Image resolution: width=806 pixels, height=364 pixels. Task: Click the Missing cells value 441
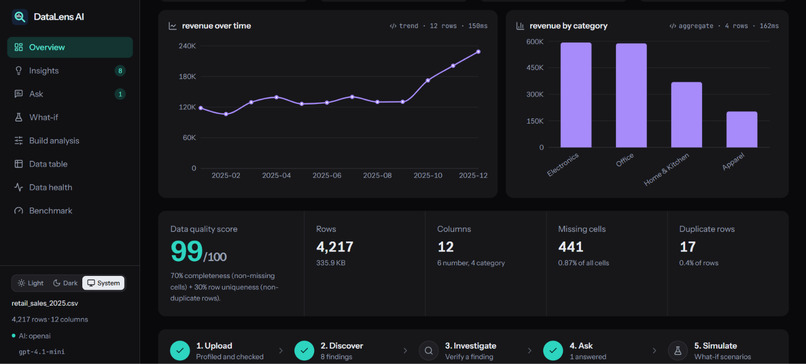571,247
